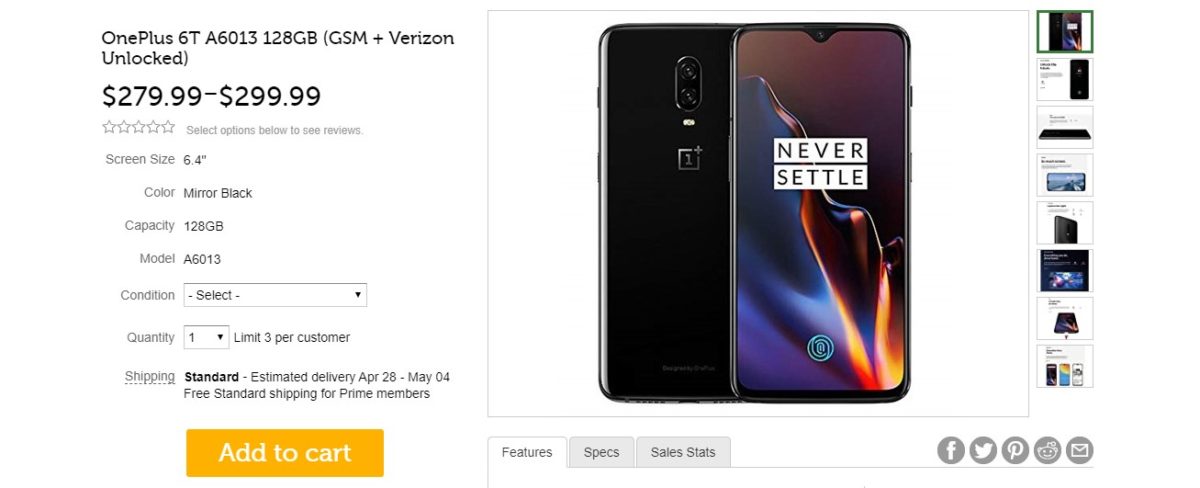Share product on Facebook
Viewport: 1200px width, 488px height.
(x=951, y=451)
